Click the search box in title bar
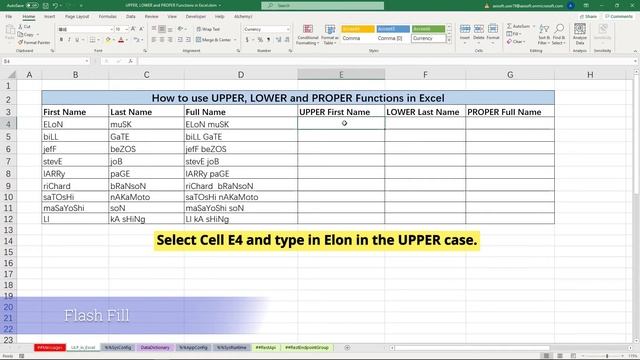Image resolution: width=640 pixels, height=360 pixels. click(x=322, y=6)
